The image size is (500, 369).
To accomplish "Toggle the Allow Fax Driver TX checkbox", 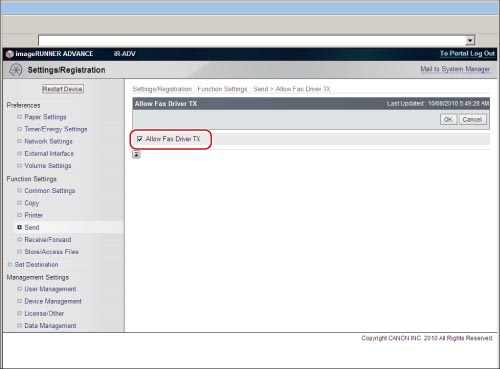I will [139, 139].
